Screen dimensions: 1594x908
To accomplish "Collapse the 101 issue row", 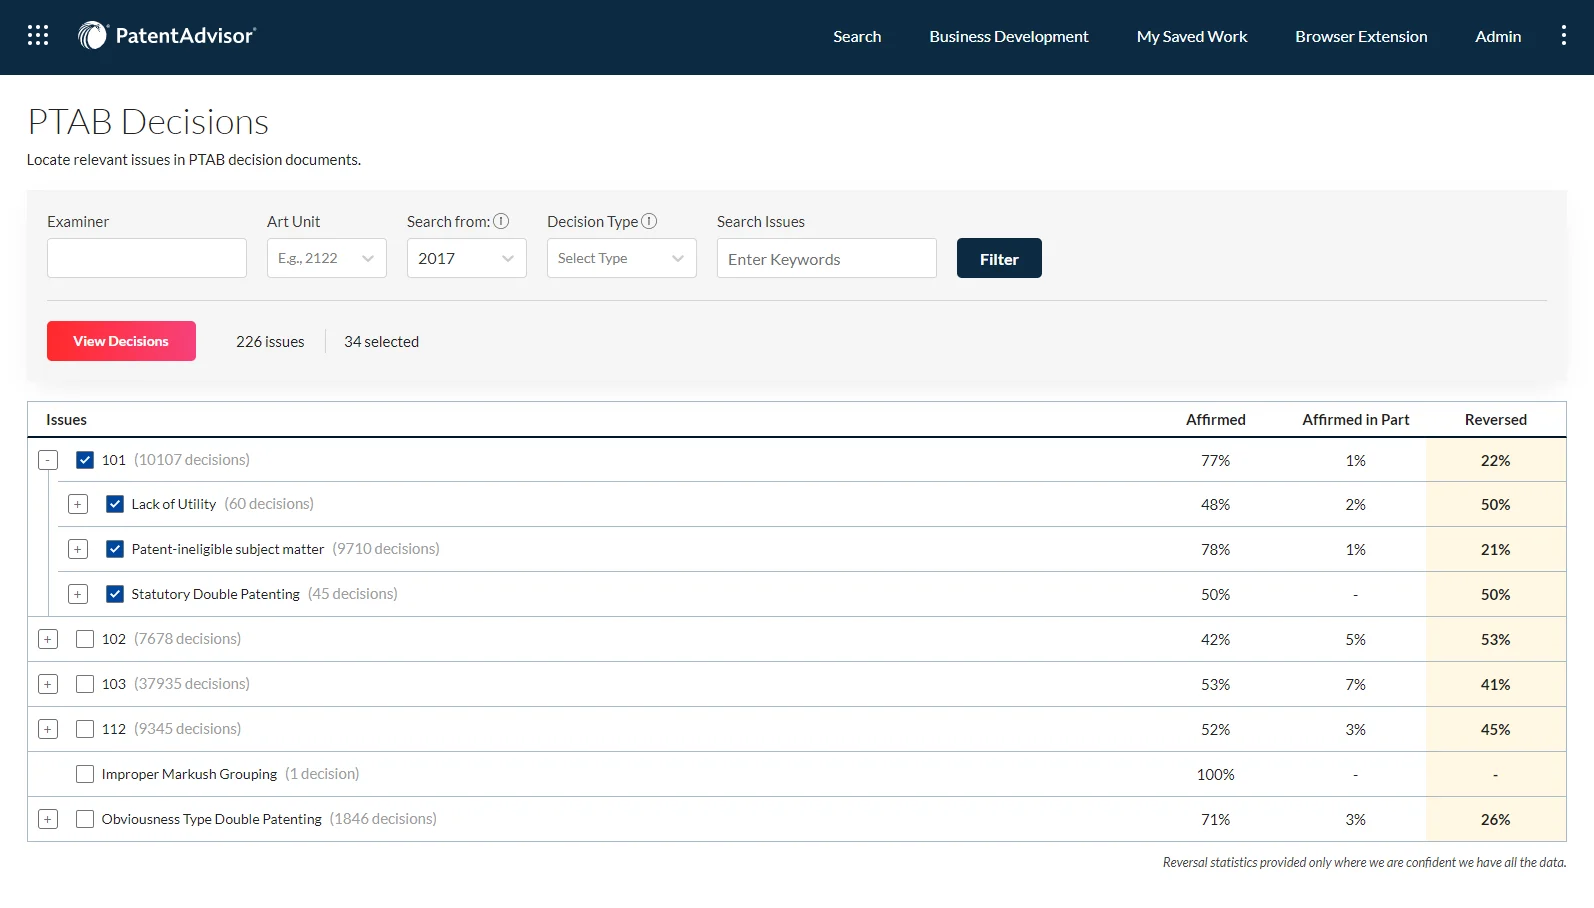I will tap(48, 460).
